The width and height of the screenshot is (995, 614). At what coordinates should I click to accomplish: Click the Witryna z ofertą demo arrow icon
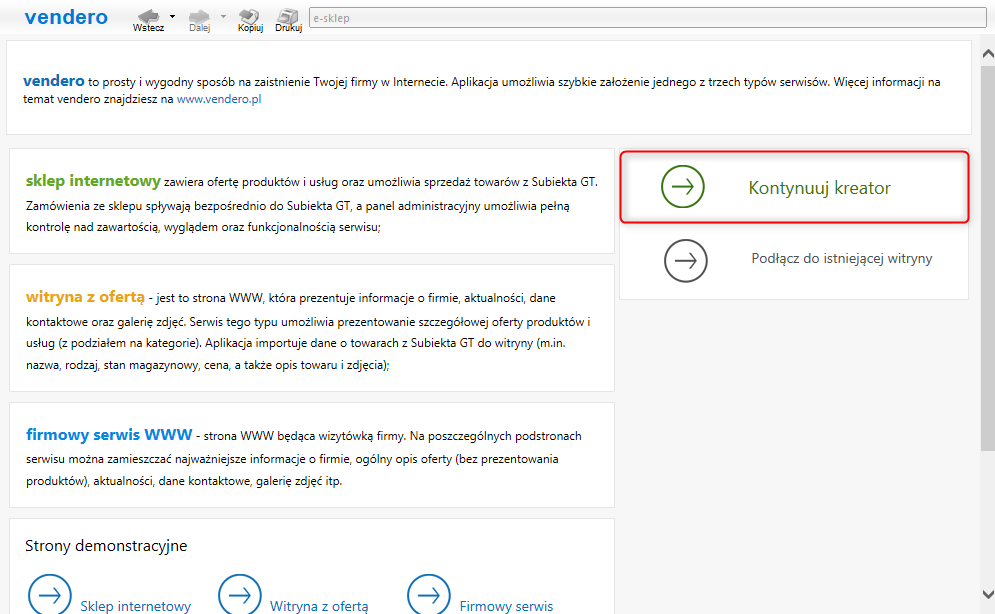[239, 595]
